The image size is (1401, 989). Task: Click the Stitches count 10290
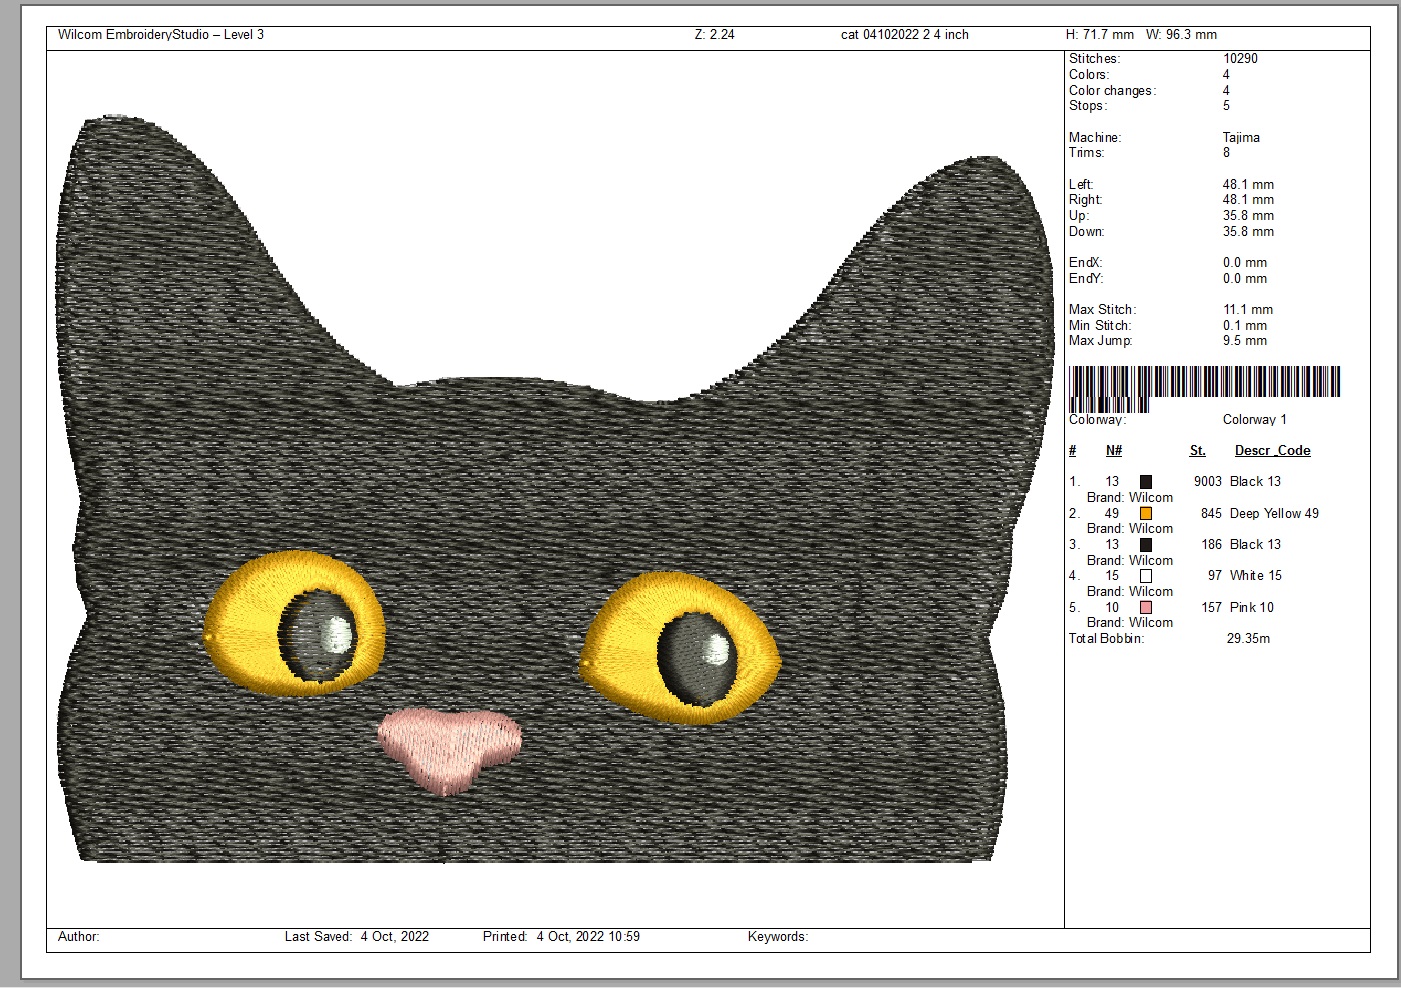coord(1240,59)
